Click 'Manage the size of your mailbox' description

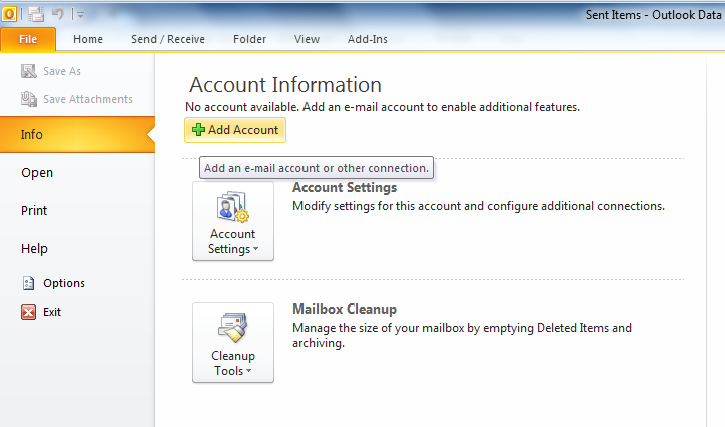coord(461,335)
